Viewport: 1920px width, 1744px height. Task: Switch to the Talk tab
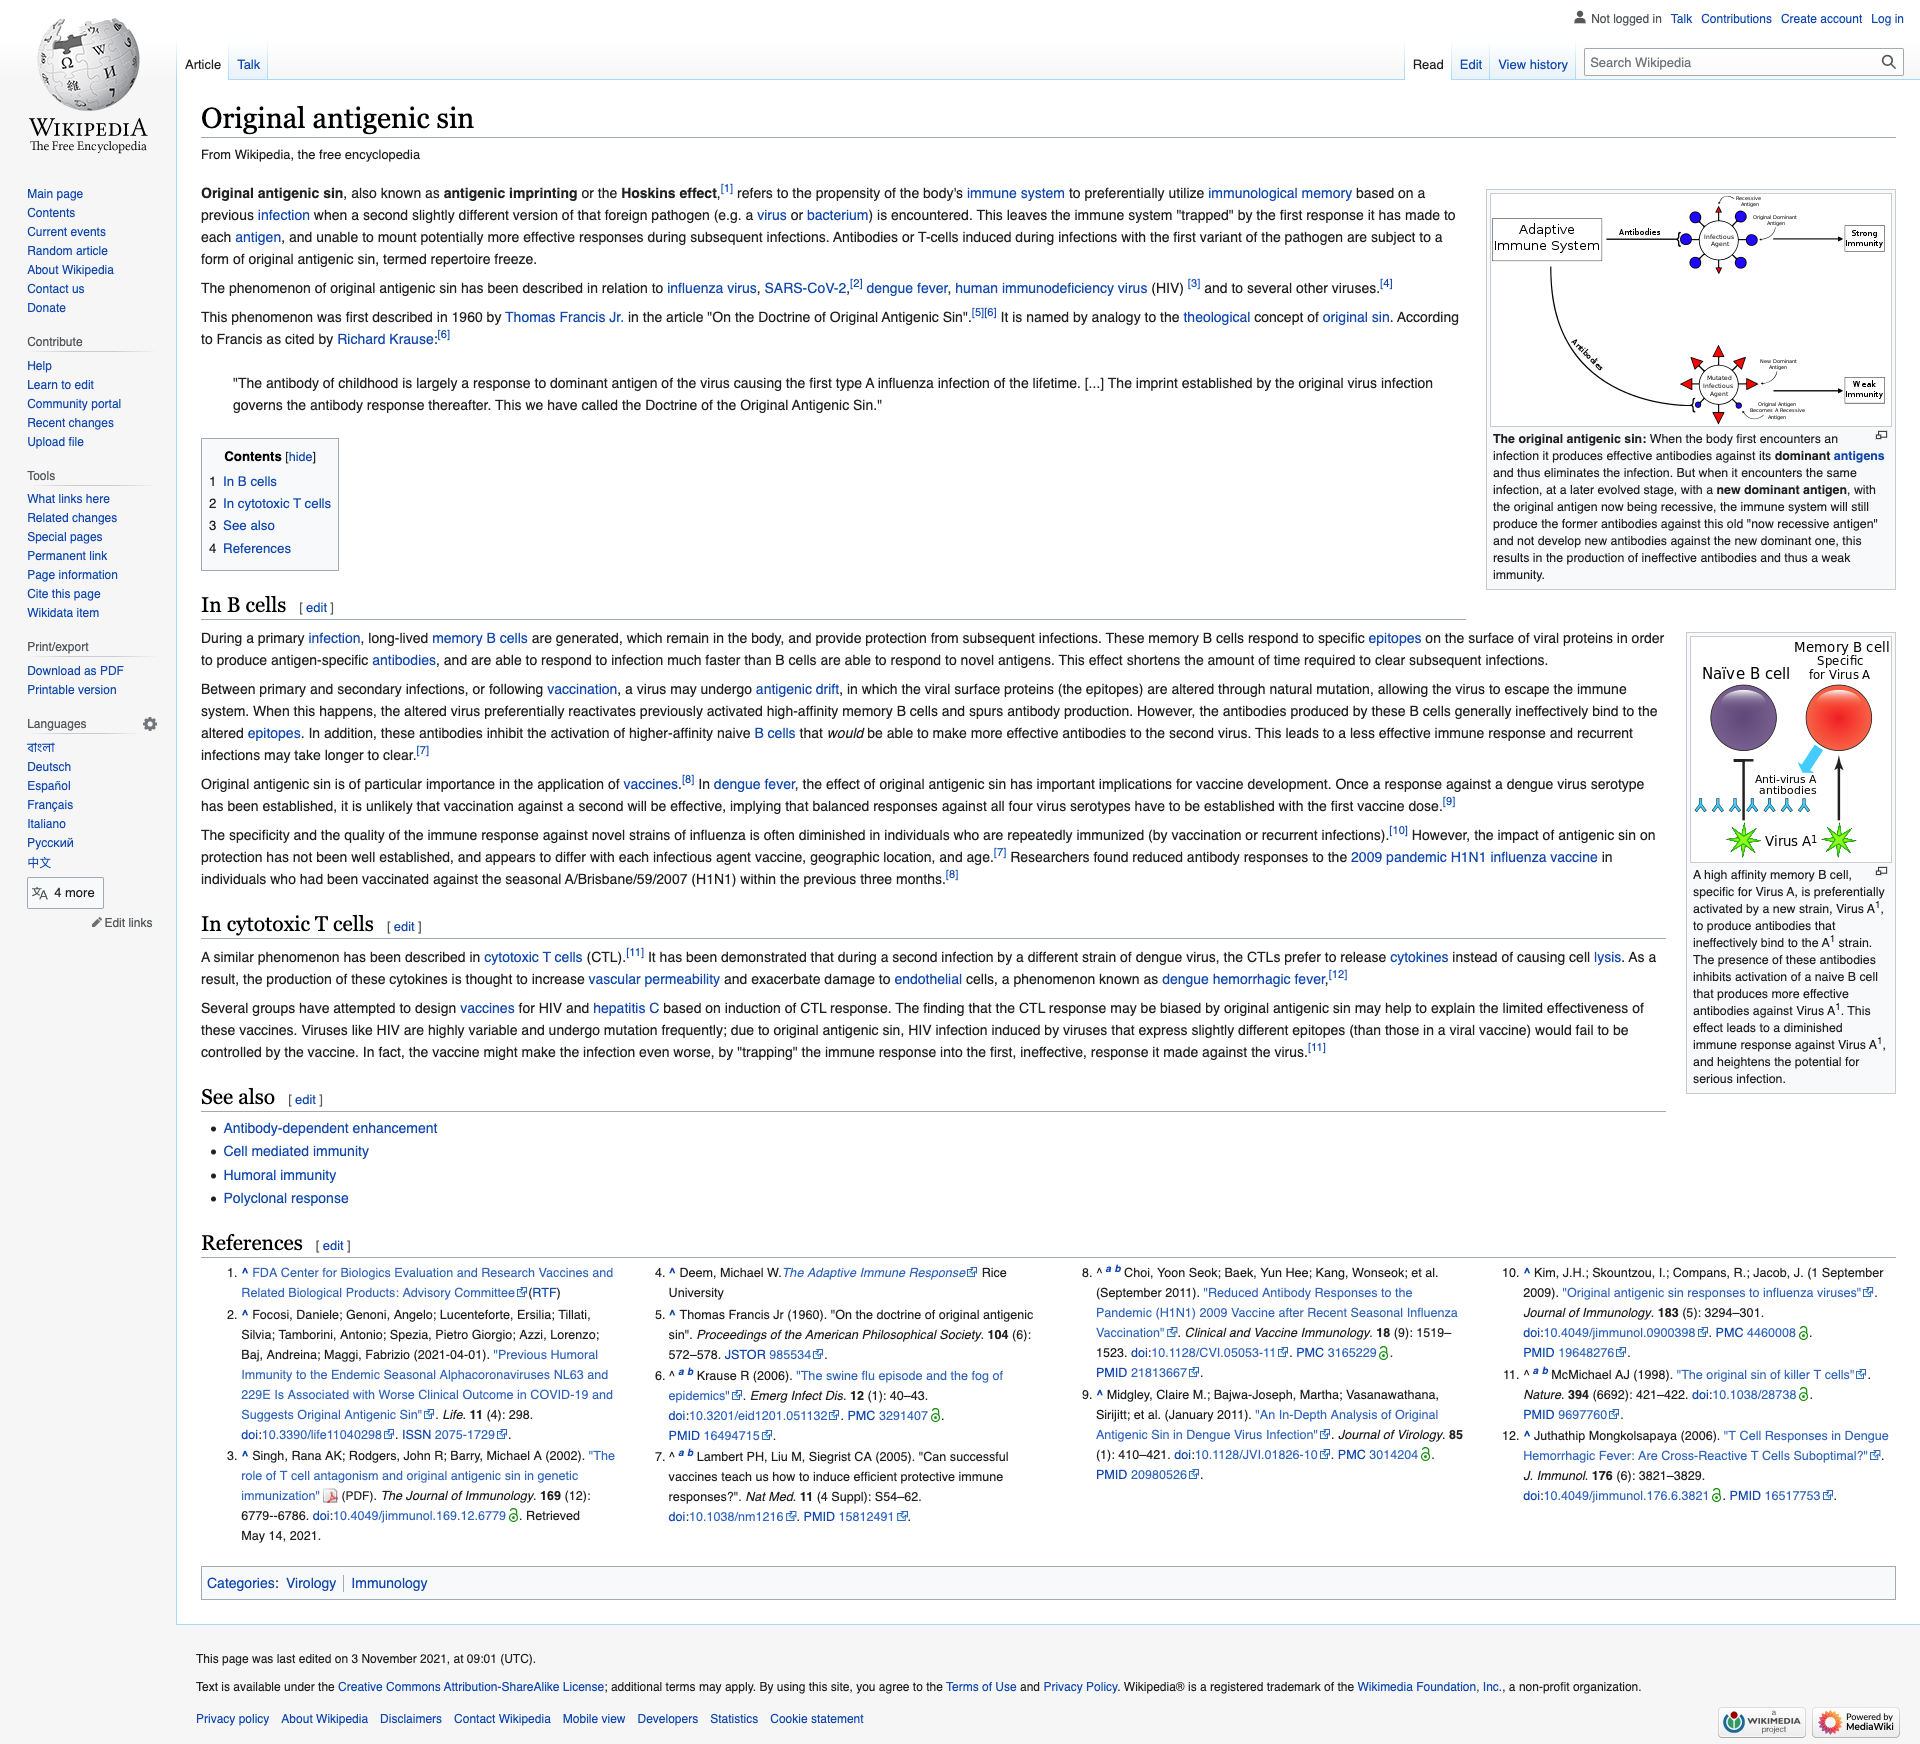(x=248, y=65)
